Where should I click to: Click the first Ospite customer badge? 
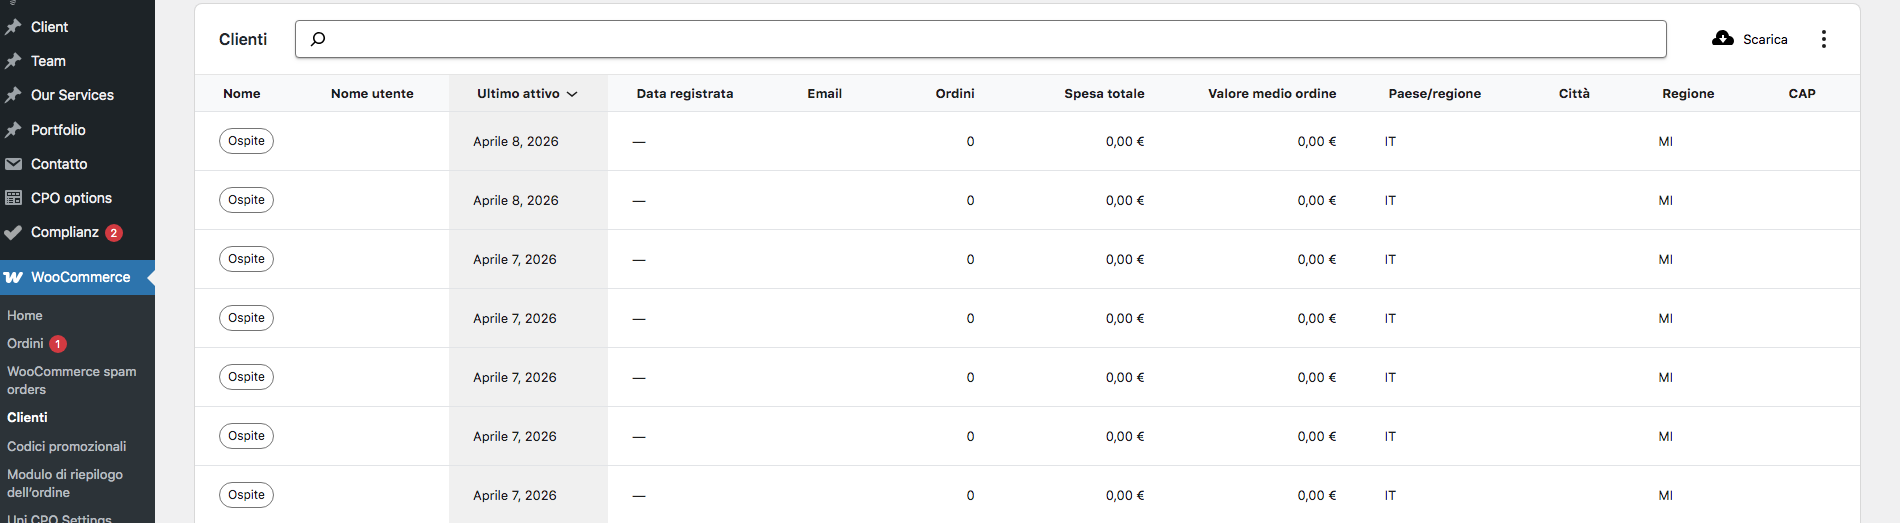246,141
